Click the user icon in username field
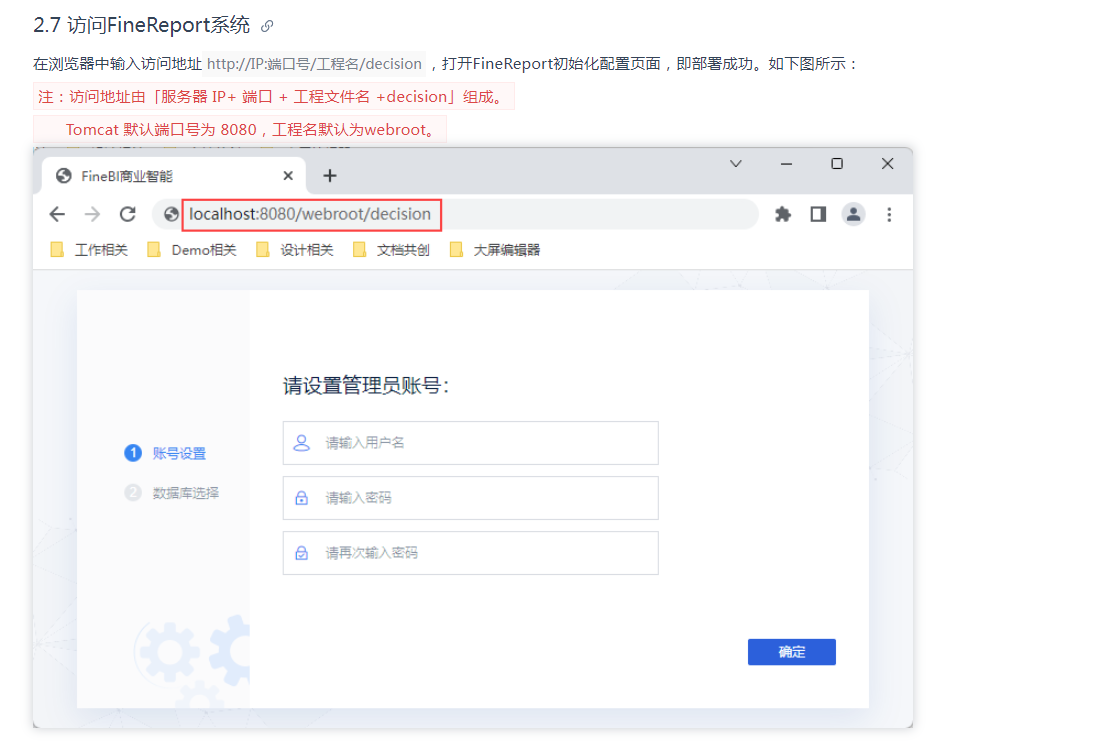 (x=302, y=443)
